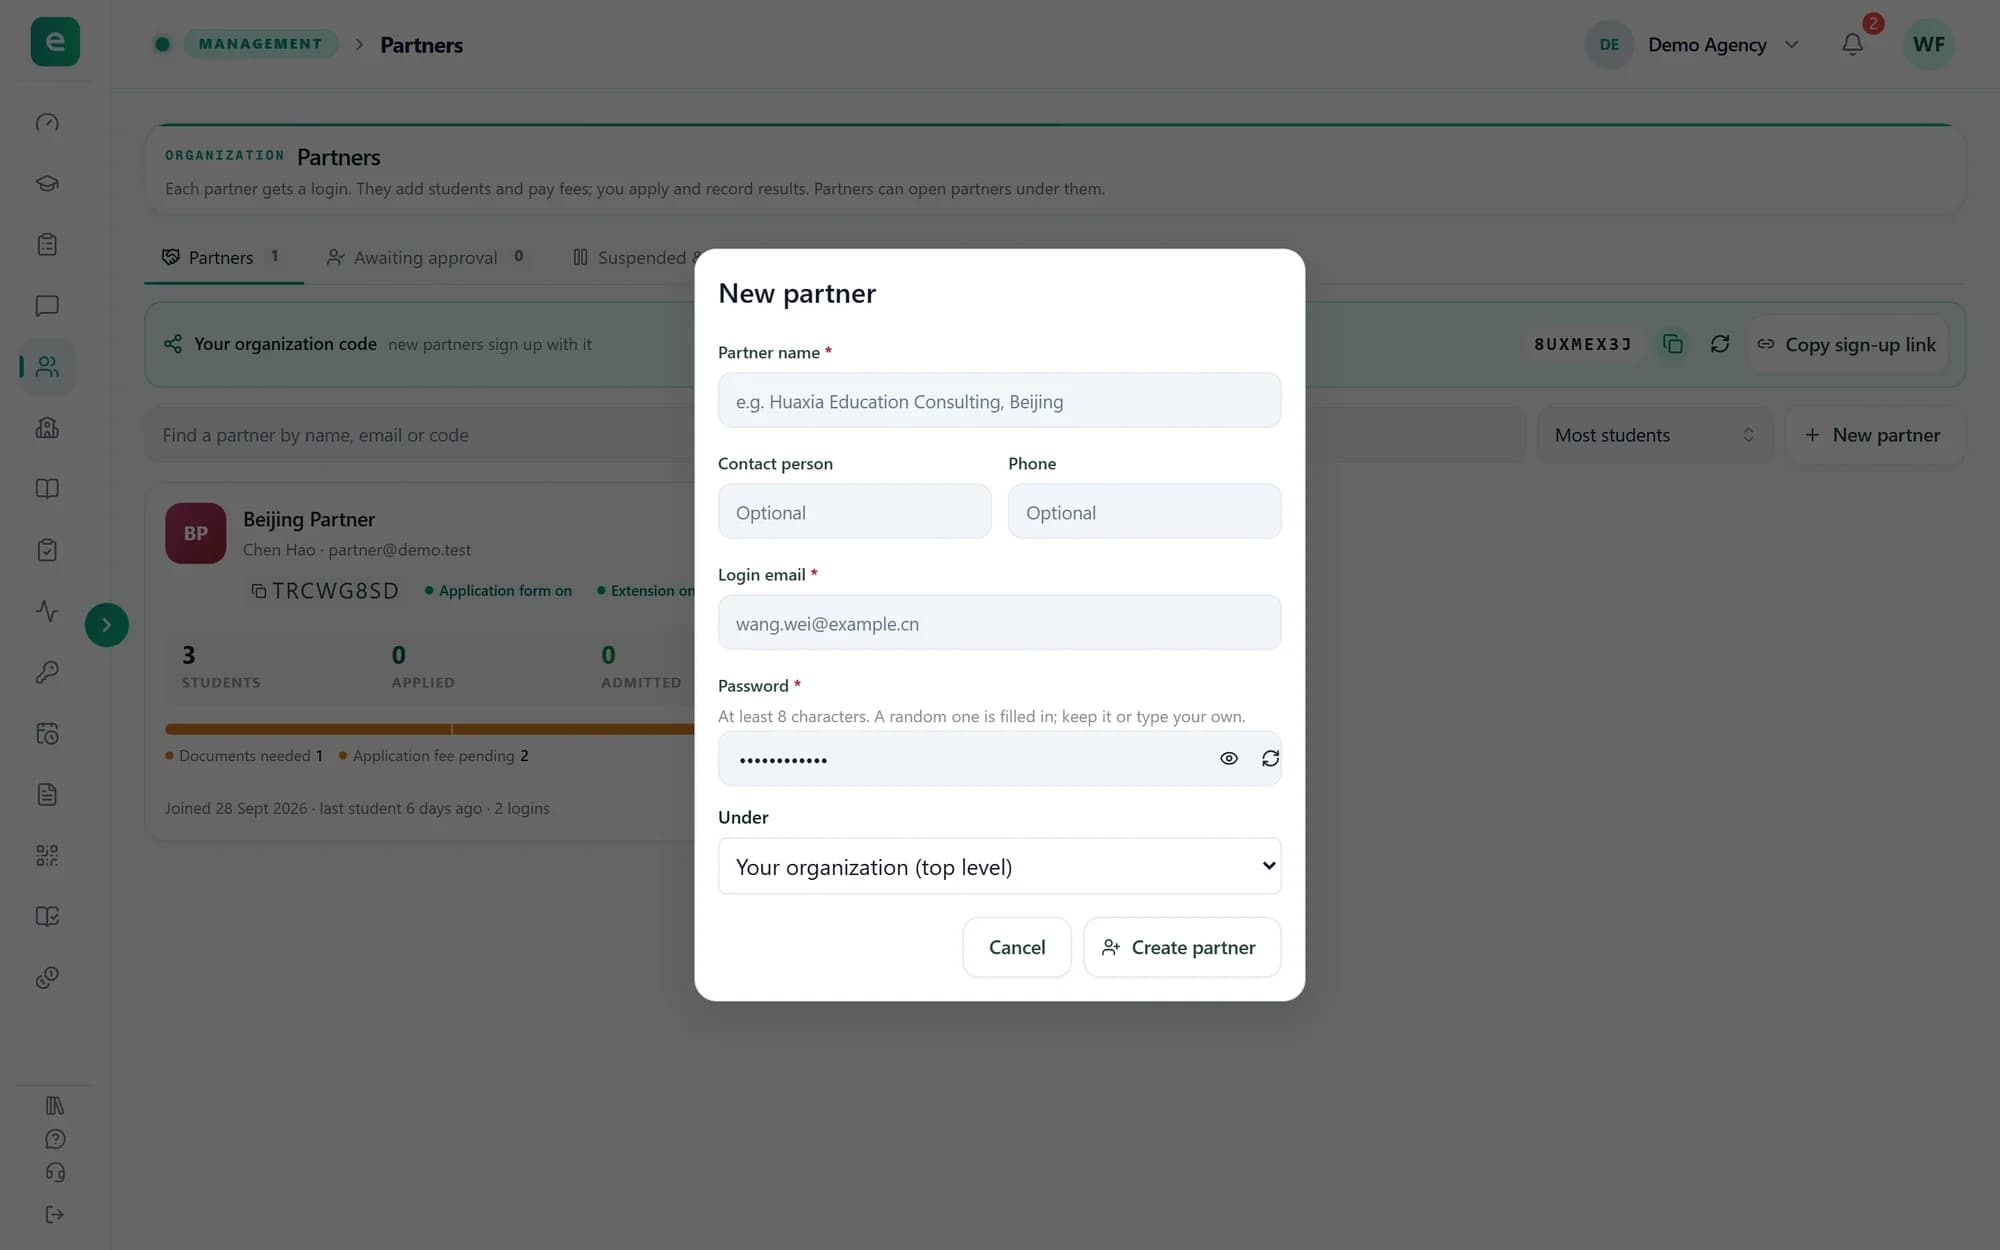This screenshot has width=2000, height=1250.
Task: Click the Create partner button
Action: 1182,947
